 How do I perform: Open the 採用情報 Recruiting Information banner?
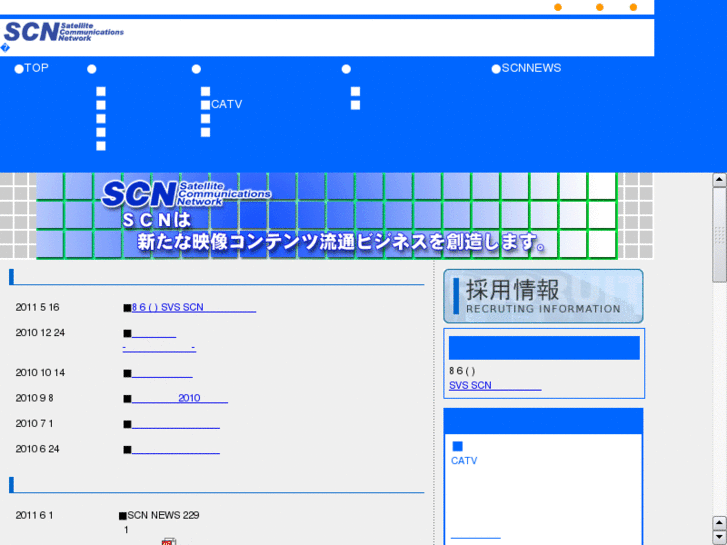coord(543,296)
